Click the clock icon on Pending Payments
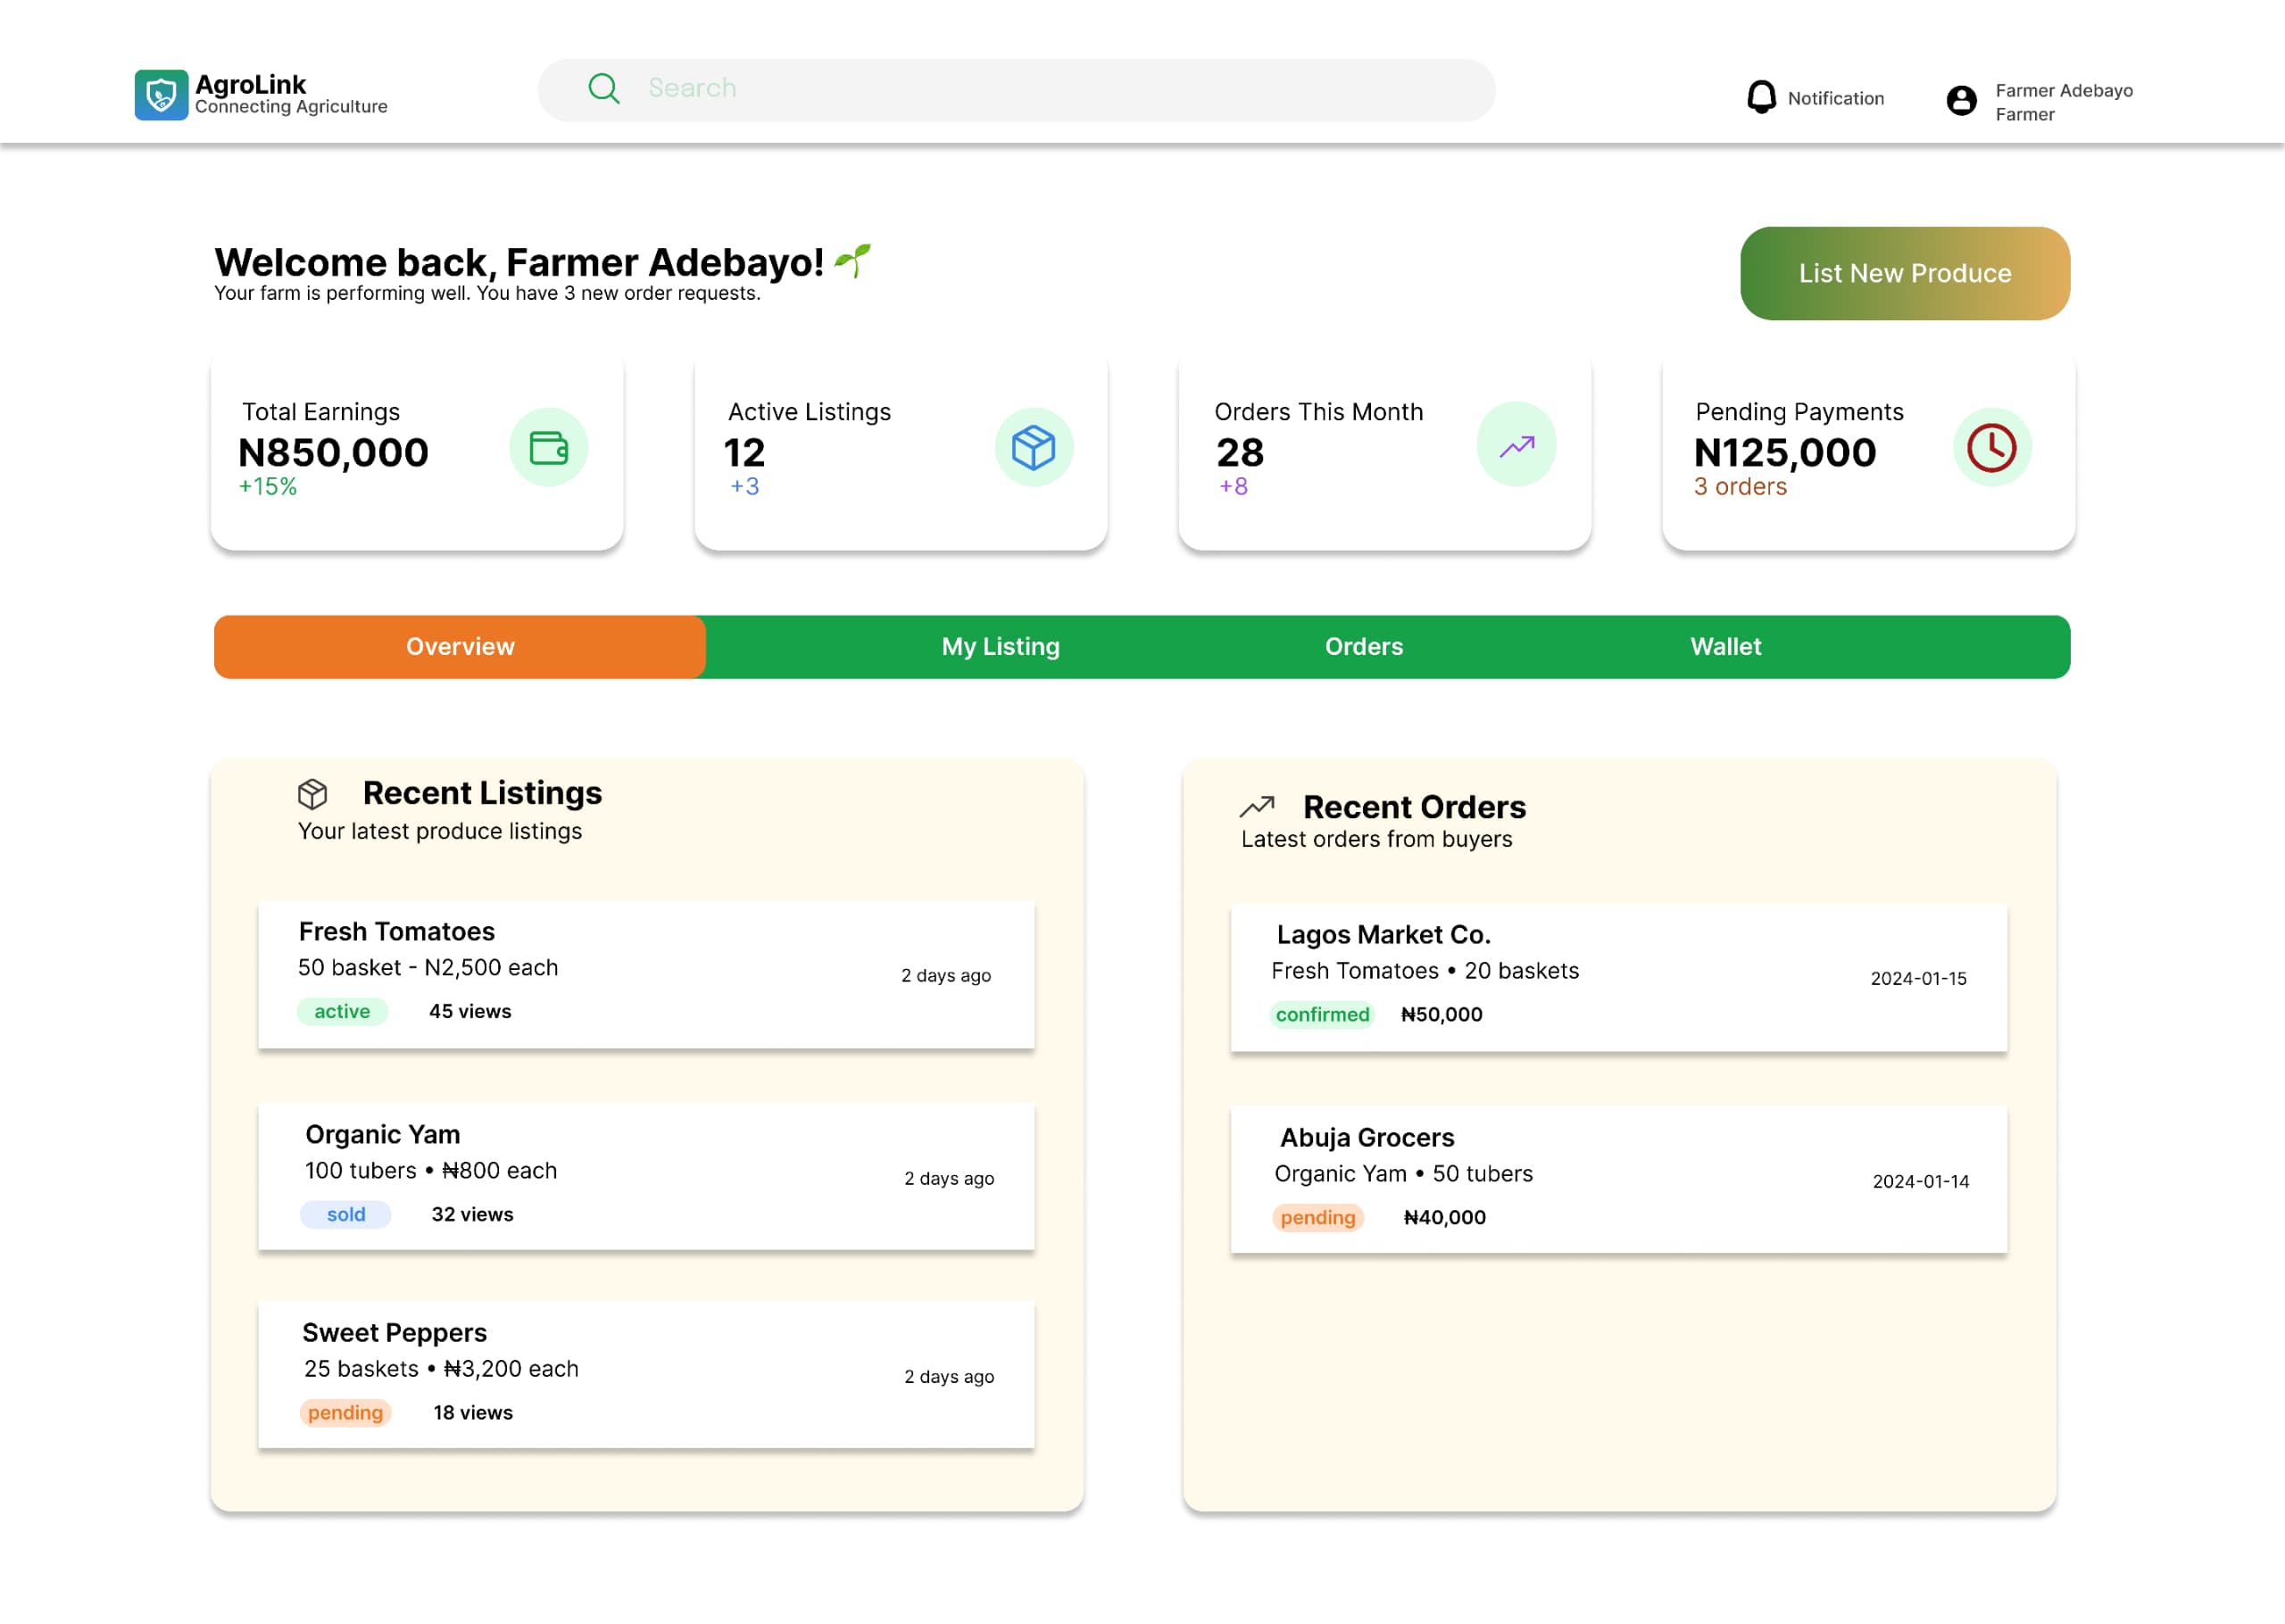The image size is (2285, 1624). click(x=1991, y=447)
